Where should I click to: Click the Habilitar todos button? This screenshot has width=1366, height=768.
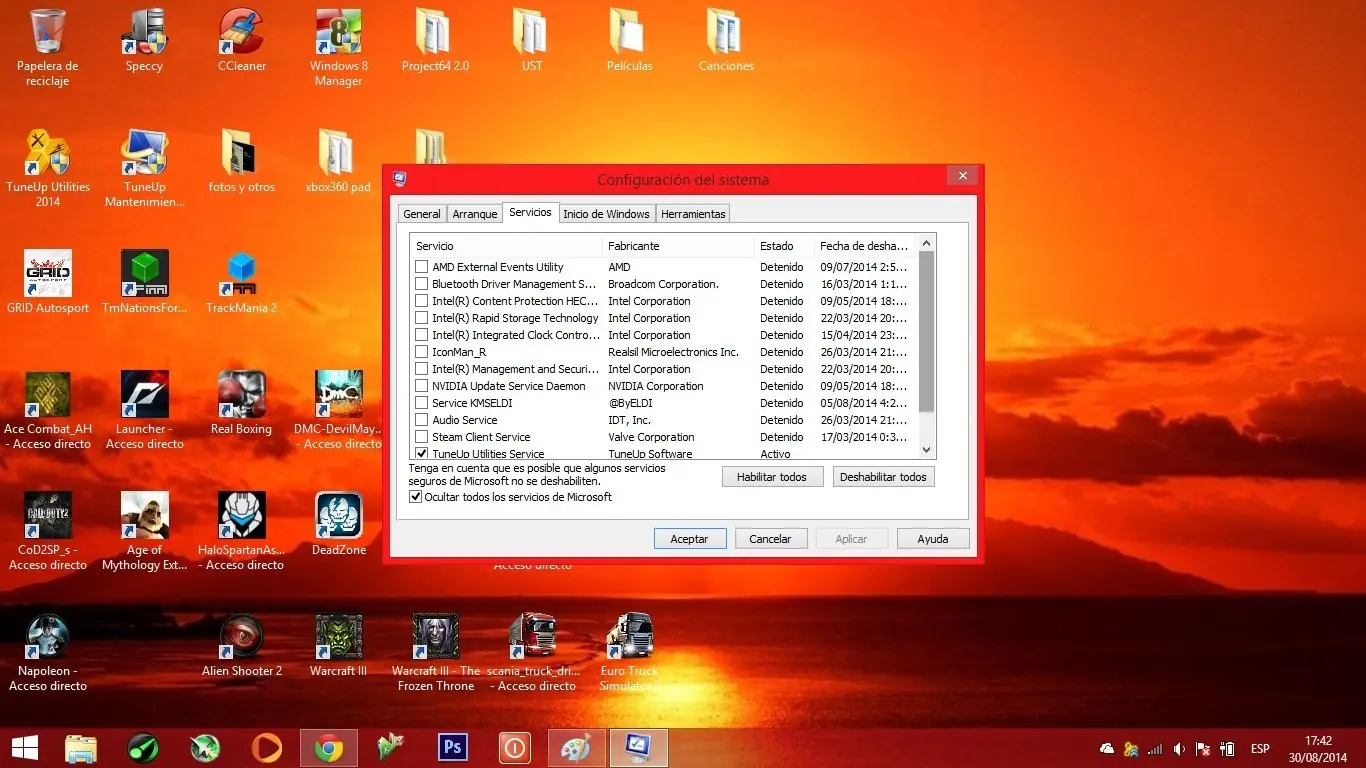pyautogui.click(x=772, y=477)
